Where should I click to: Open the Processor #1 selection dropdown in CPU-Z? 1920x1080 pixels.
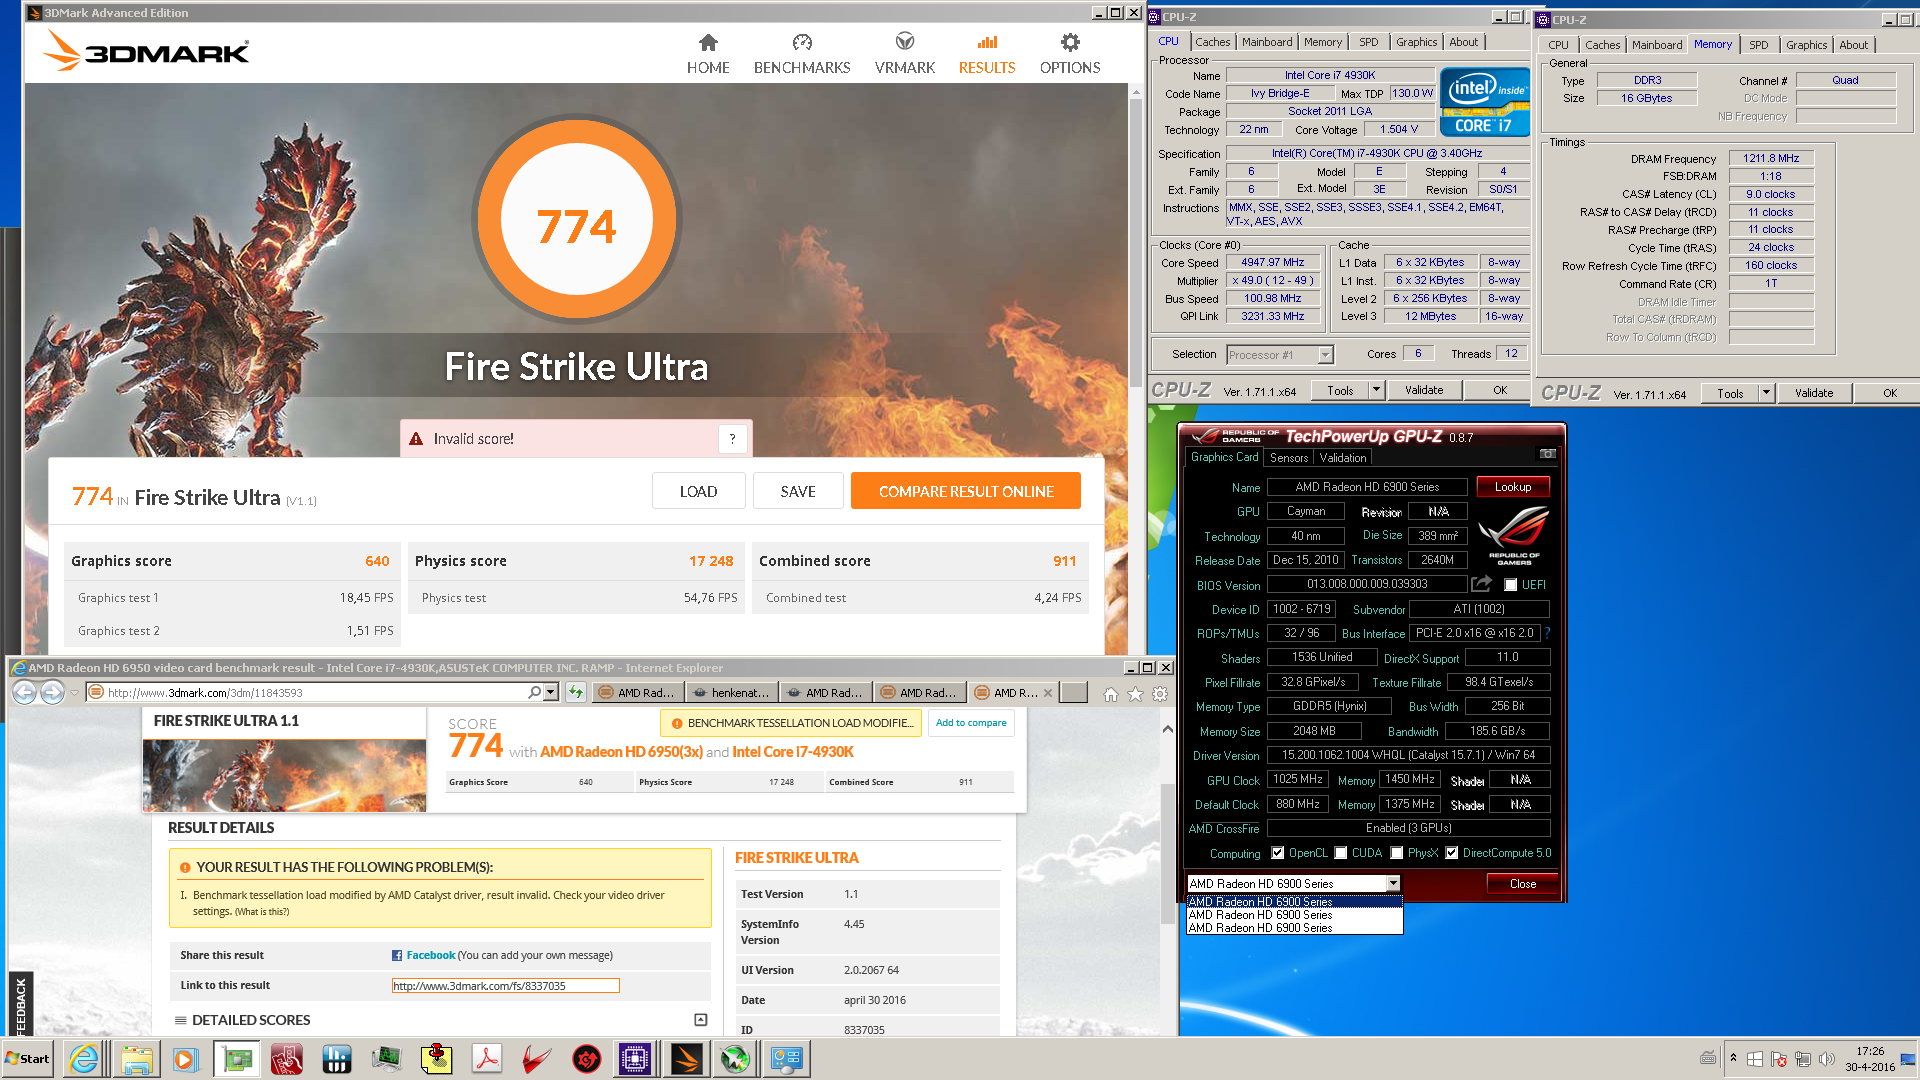tap(1325, 355)
